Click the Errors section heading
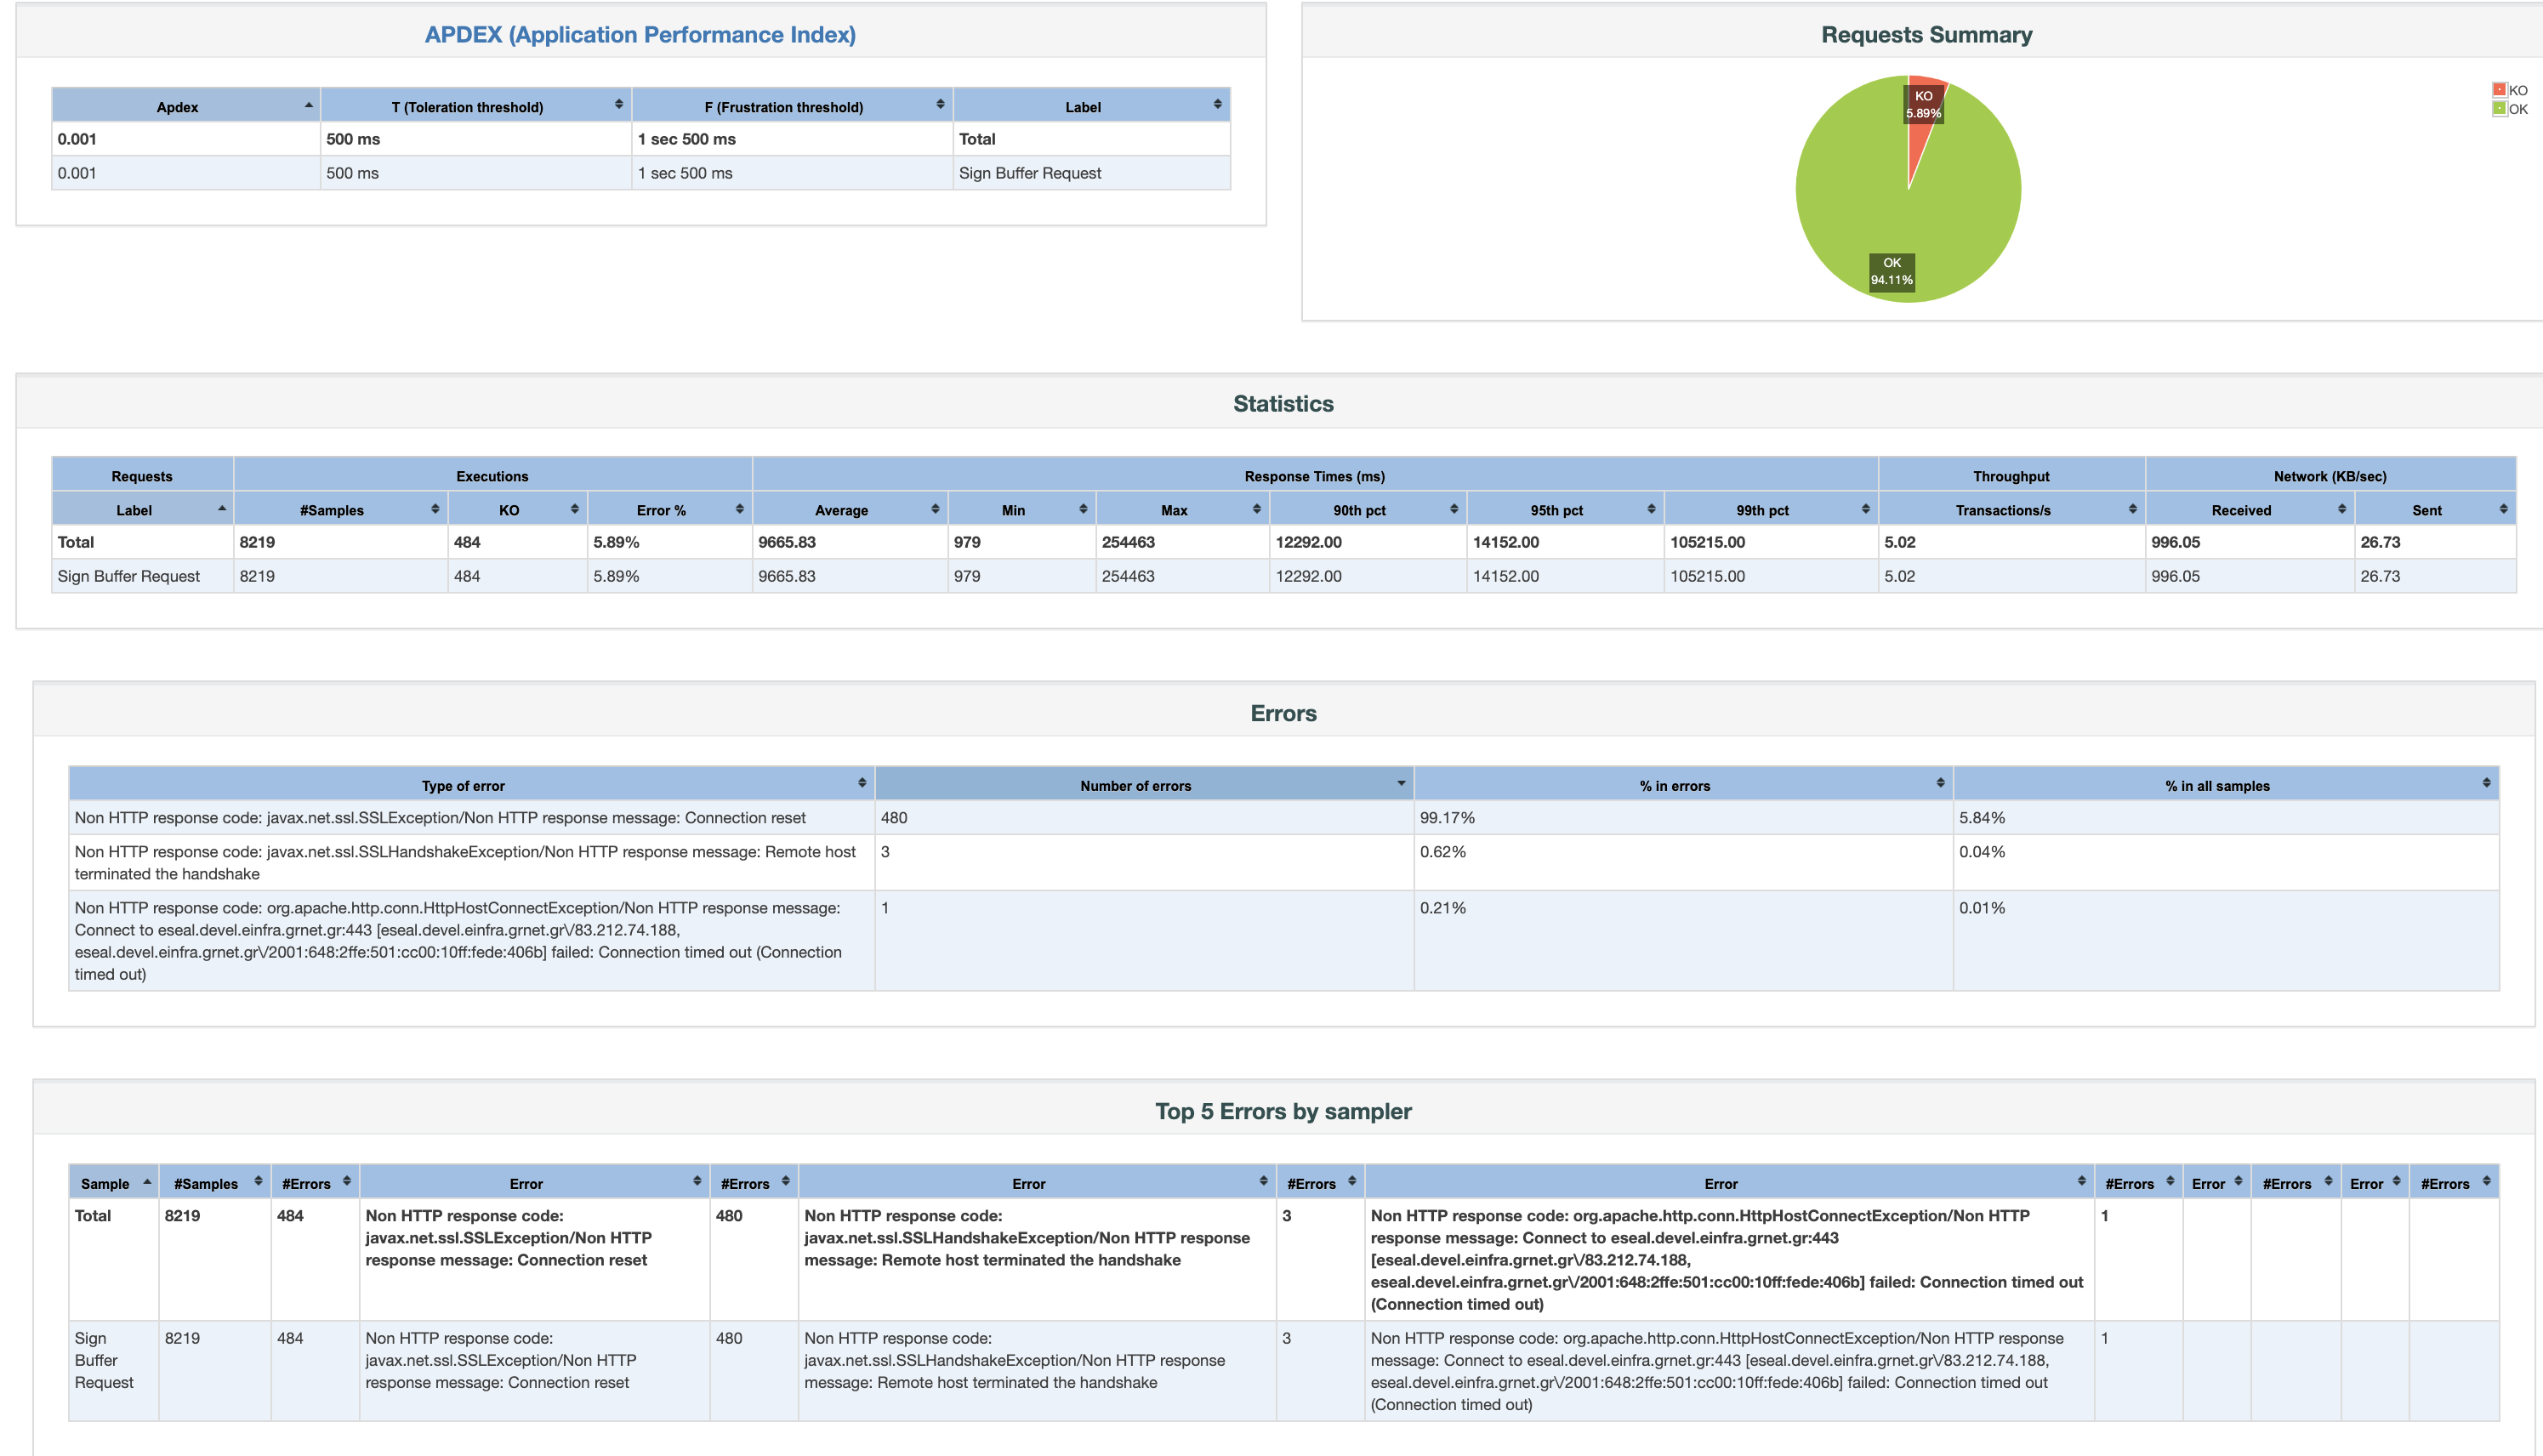Image resolution: width=2543 pixels, height=1456 pixels. click(x=1283, y=713)
